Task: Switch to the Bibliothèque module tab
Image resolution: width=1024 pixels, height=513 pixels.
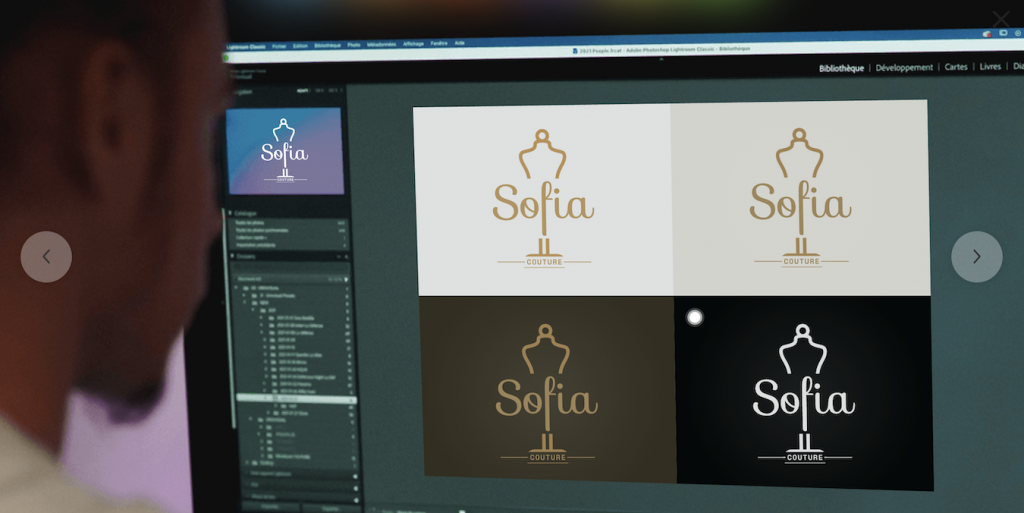Action: pos(841,69)
